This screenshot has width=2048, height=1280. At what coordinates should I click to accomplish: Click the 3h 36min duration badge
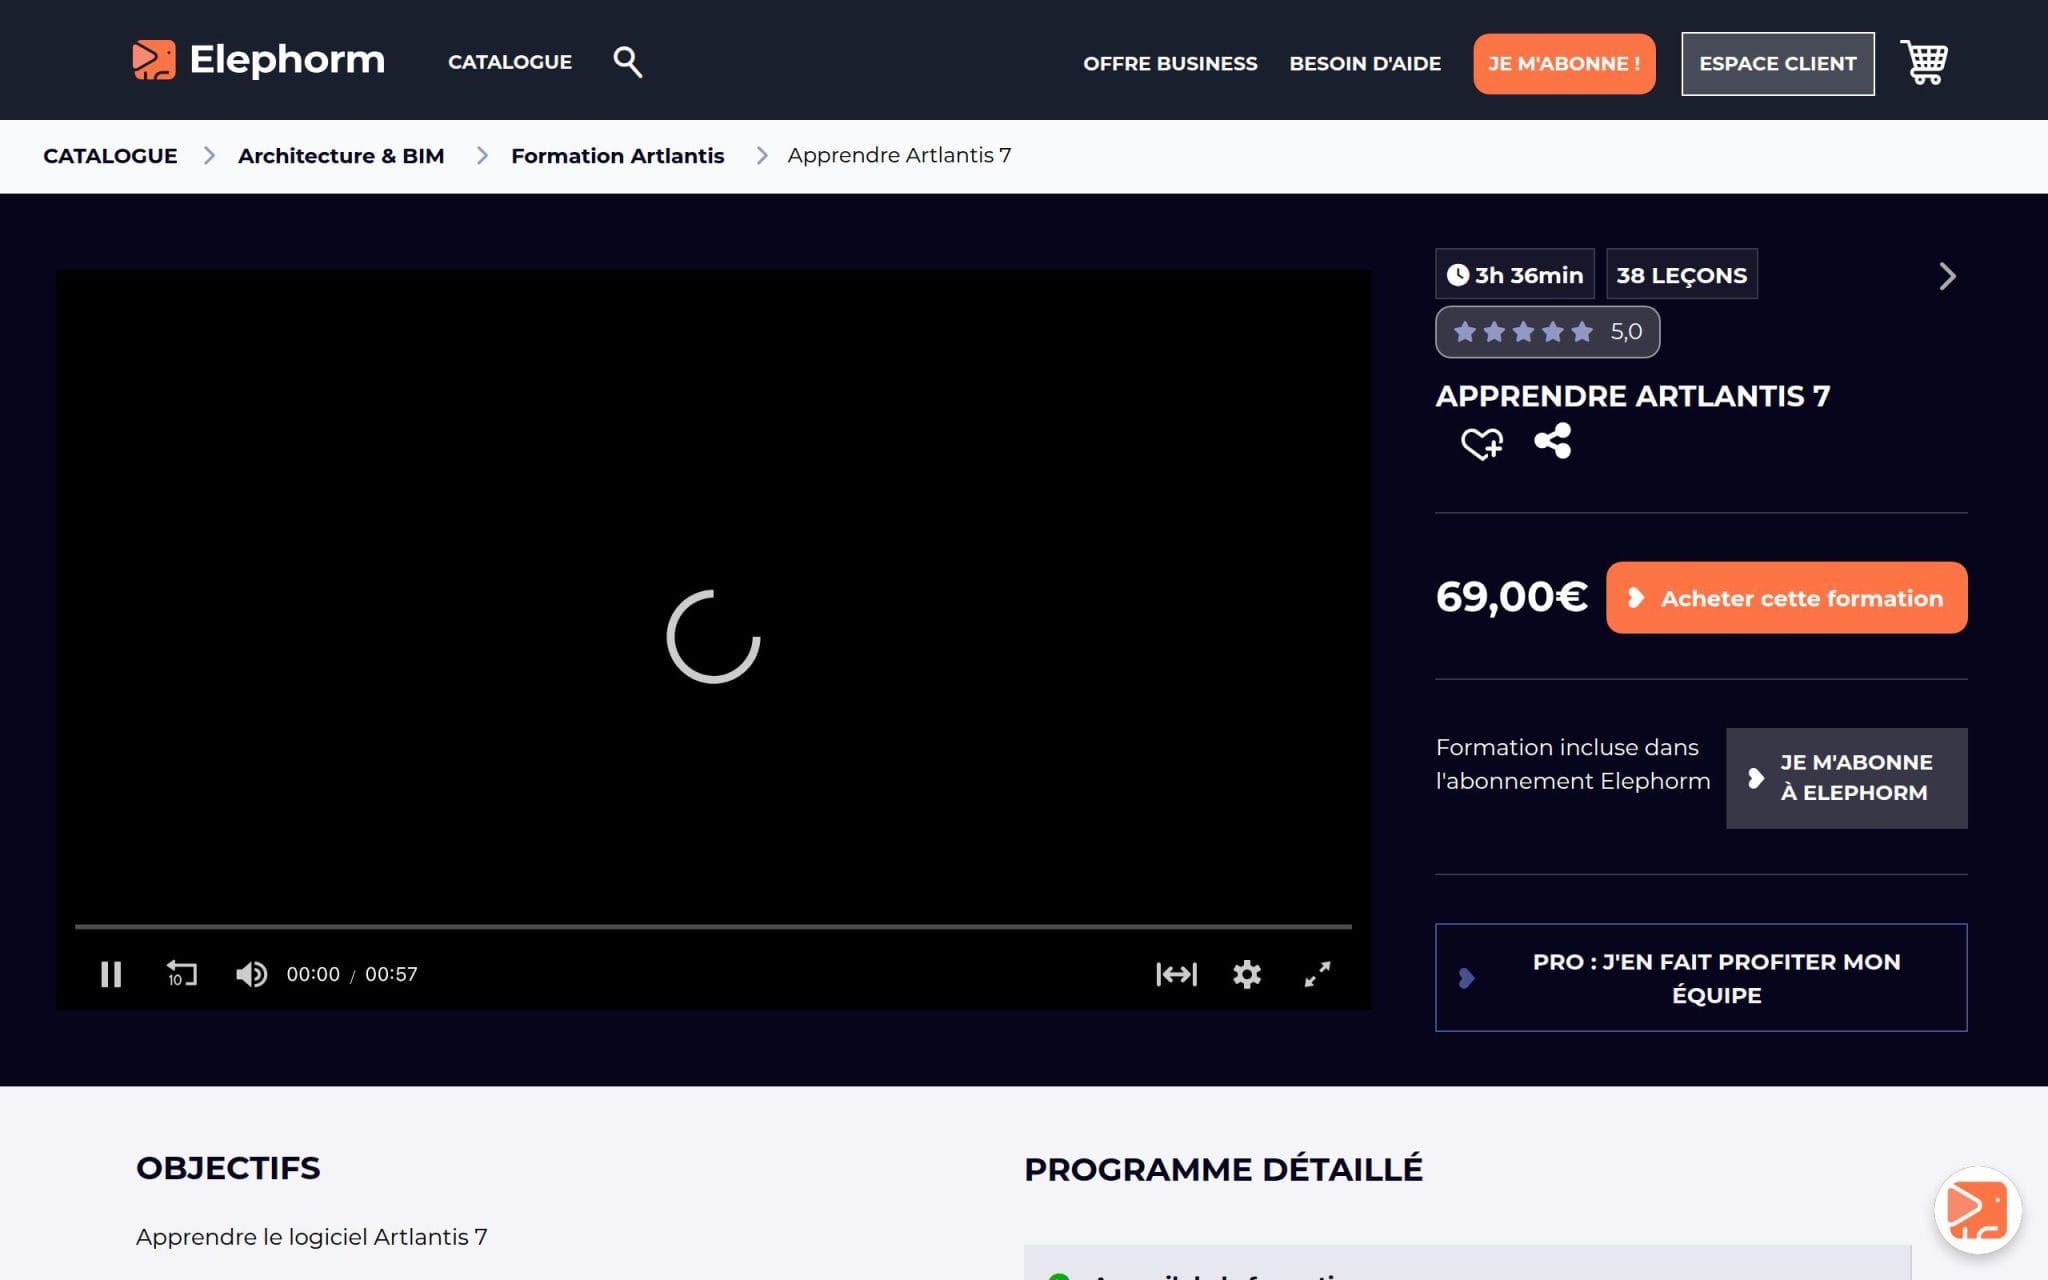coord(1515,275)
